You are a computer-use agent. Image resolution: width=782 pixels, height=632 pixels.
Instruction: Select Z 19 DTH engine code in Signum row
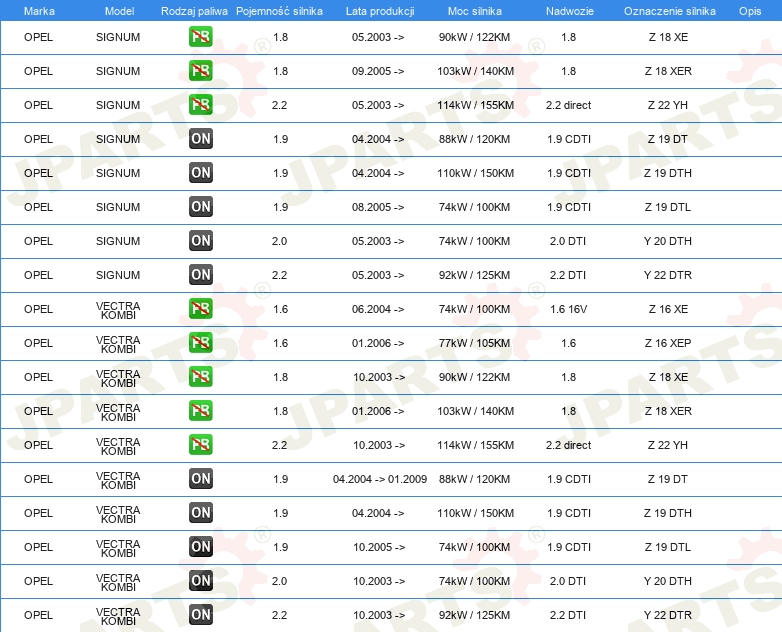[668, 173]
